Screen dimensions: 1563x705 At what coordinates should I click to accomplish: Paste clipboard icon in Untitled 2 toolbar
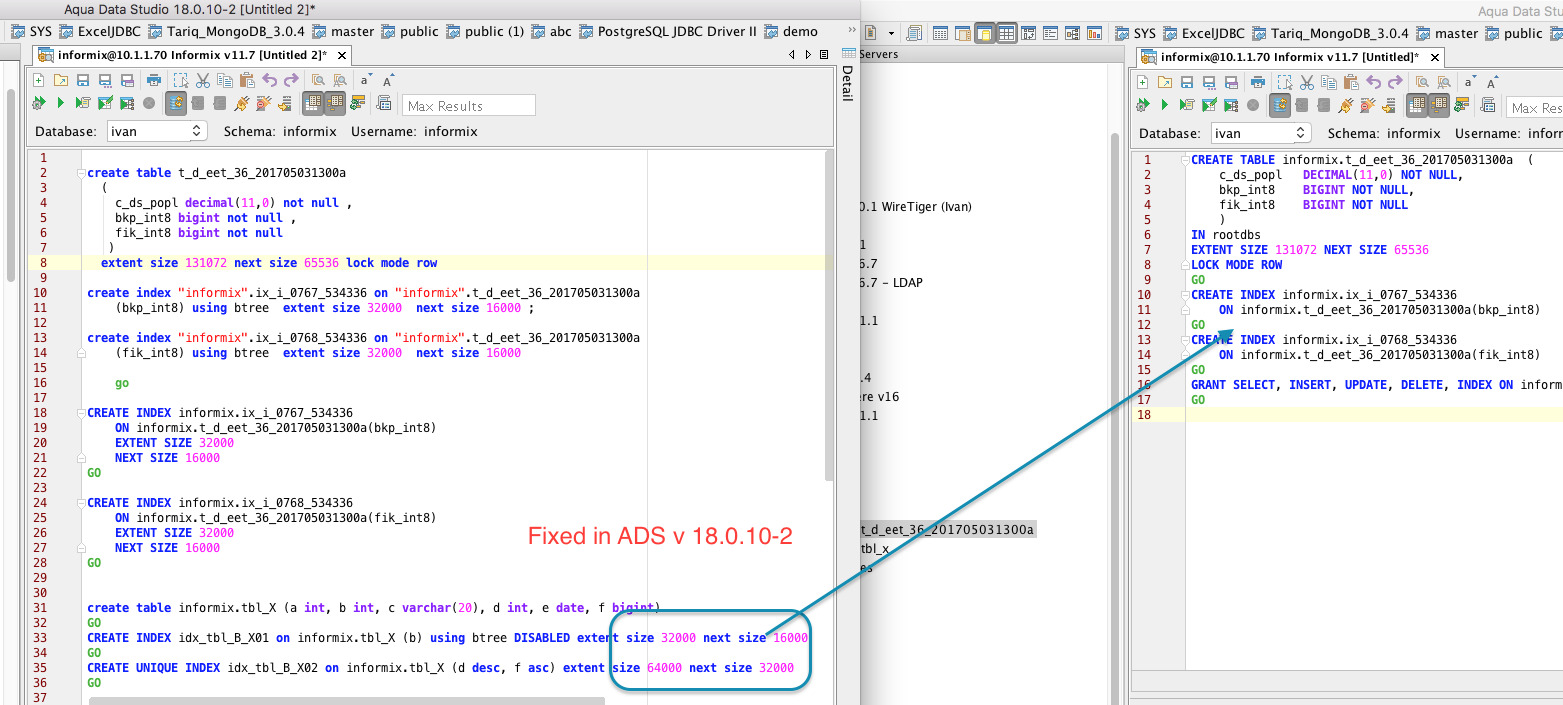coord(247,80)
